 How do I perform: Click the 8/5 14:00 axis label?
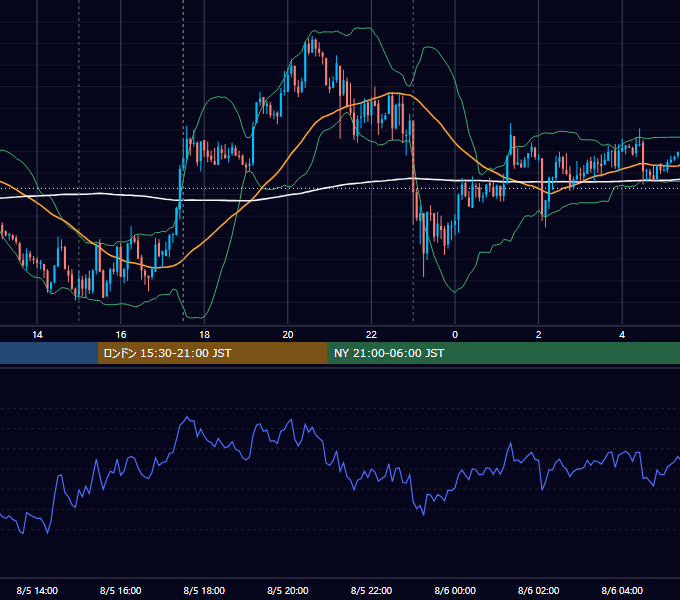37,590
